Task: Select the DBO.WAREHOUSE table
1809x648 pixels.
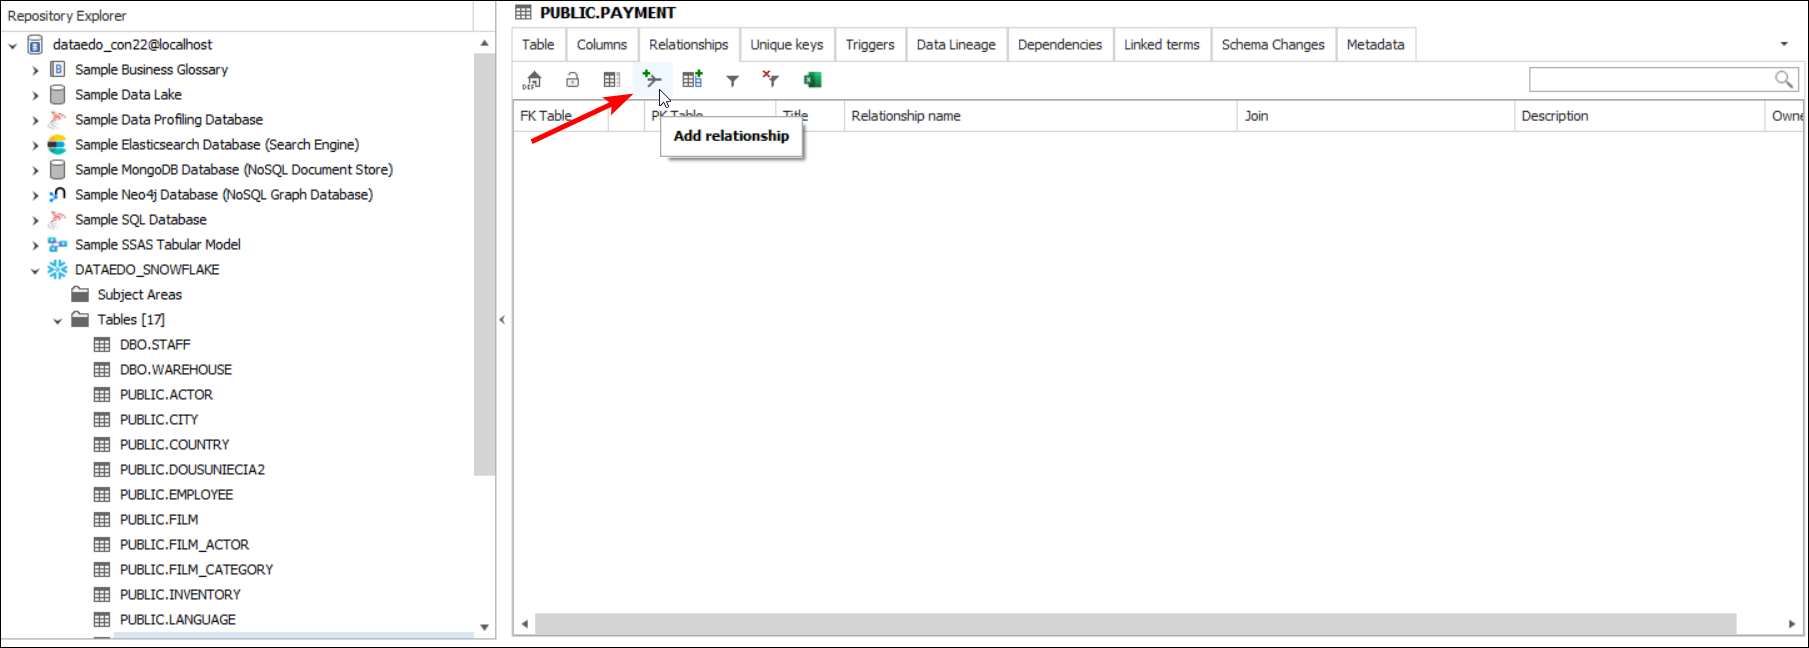Action: click(x=176, y=369)
